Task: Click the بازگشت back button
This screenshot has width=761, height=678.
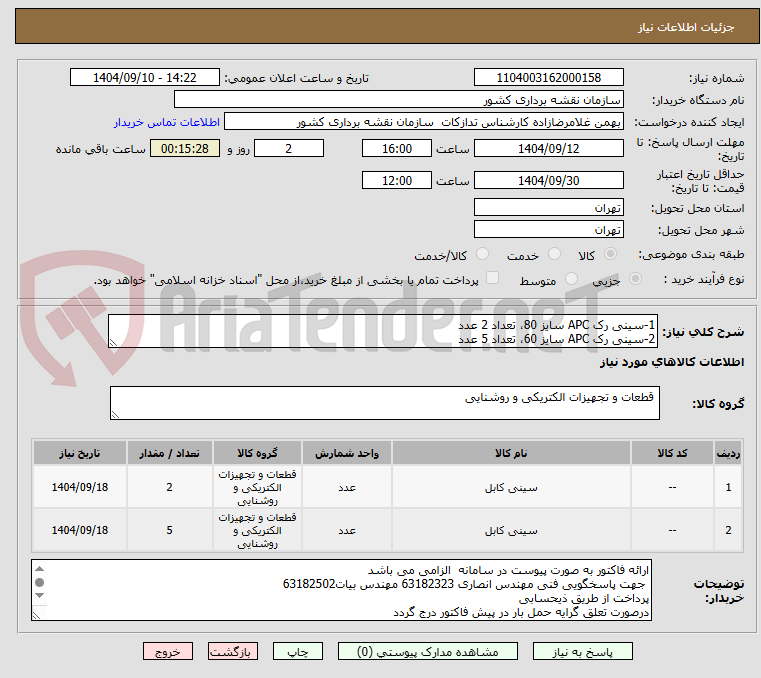Action: (233, 651)
